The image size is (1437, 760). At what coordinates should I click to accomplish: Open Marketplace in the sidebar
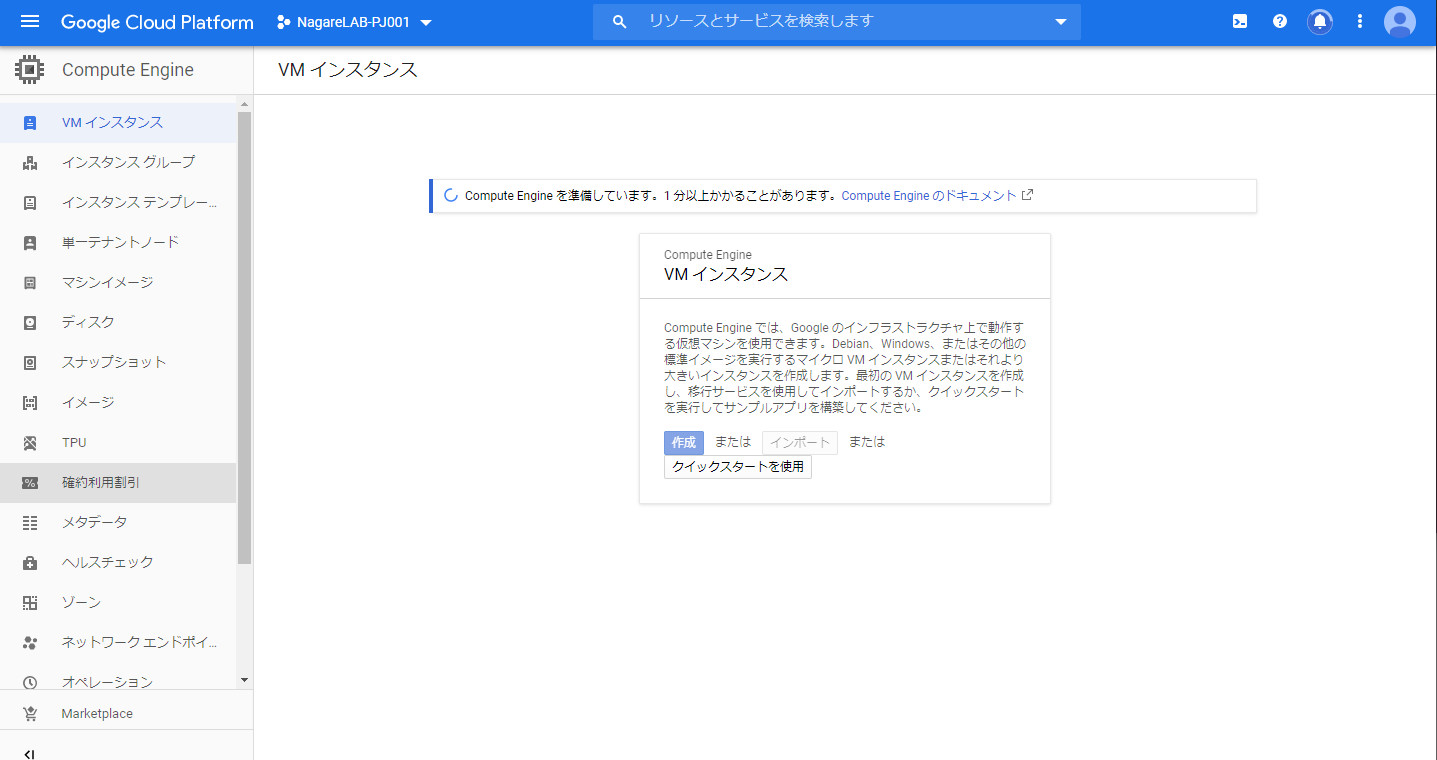click(x=126, y=714)
